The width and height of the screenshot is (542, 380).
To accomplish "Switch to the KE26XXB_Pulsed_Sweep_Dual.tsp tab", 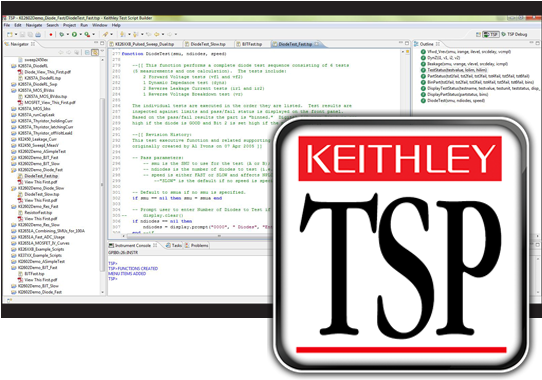I will click(141, 44).
